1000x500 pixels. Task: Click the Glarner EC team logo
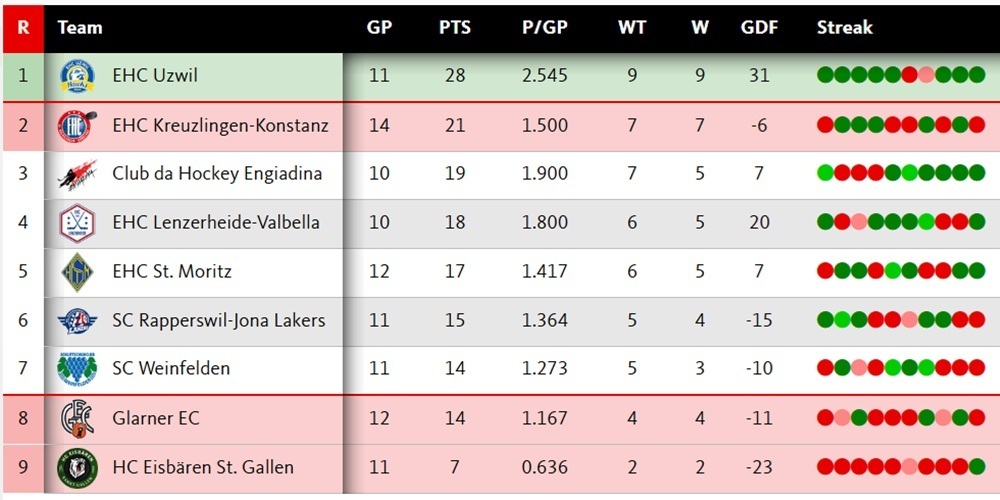[77, 418]
